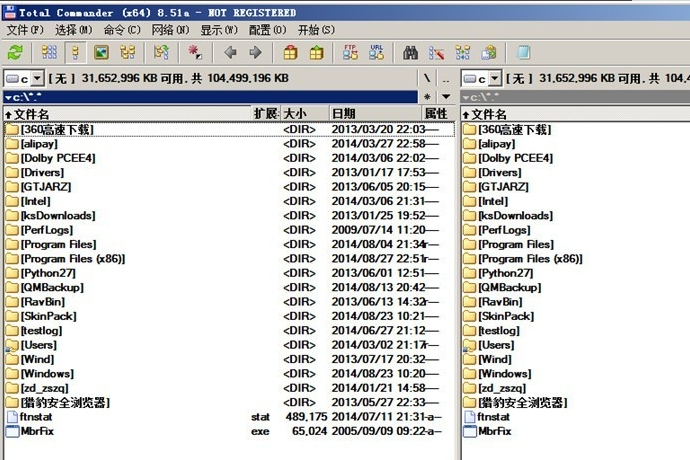This screenshot has height=460, width=690.
Task: Open the left panel drive dropdown
Action: click(38, 79)
